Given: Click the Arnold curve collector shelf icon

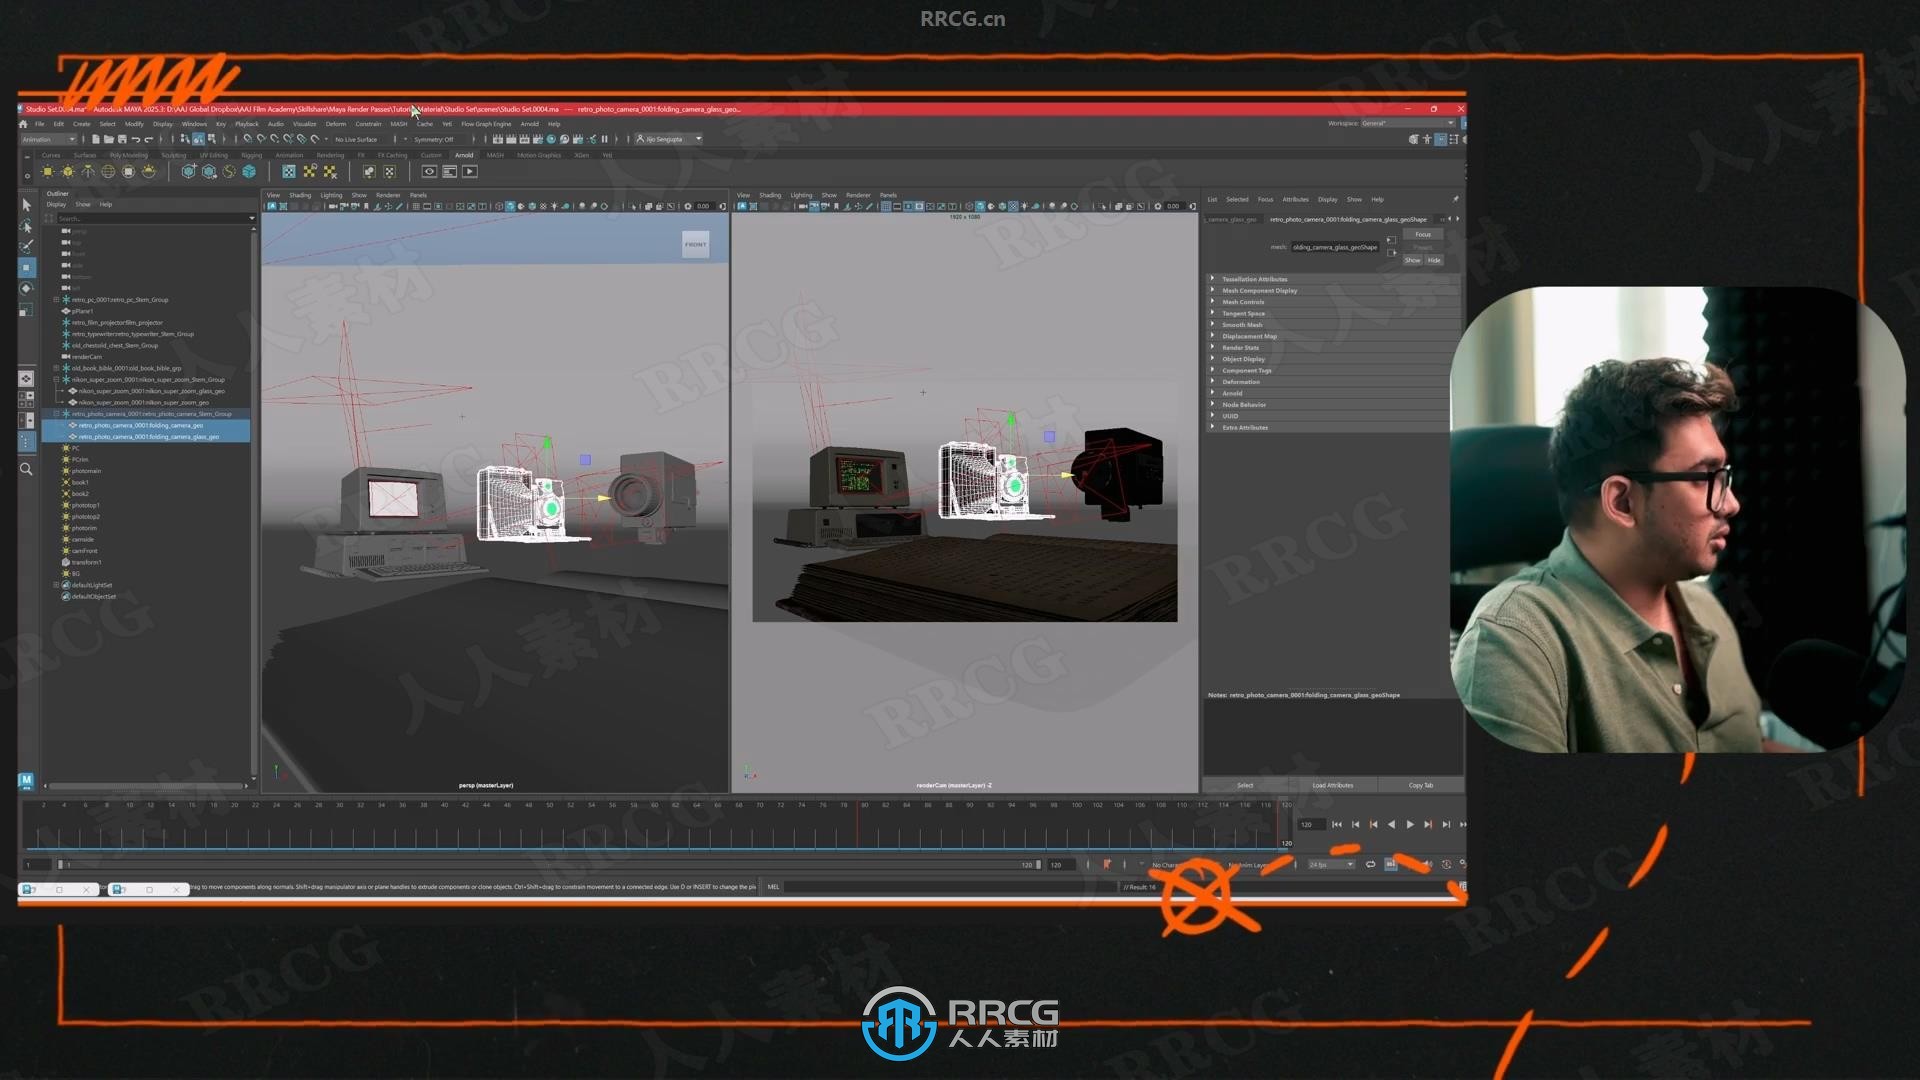Looking at the screenshot, I should tap(229, 171).
